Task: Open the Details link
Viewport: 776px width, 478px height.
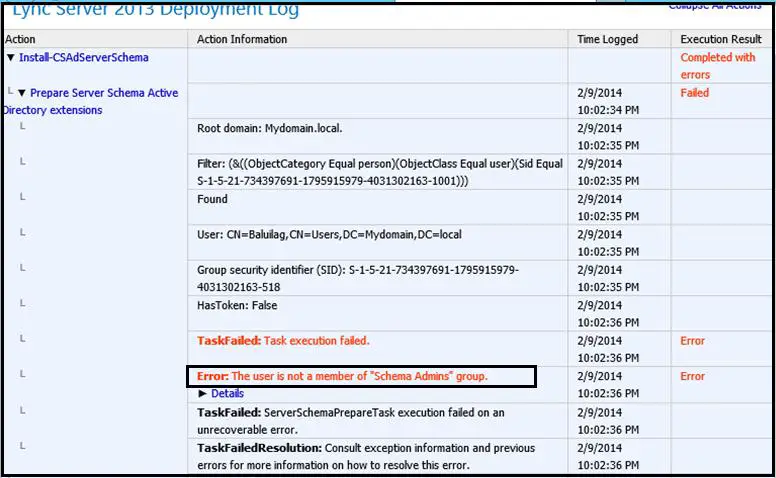Action: [x=227, y=393]
